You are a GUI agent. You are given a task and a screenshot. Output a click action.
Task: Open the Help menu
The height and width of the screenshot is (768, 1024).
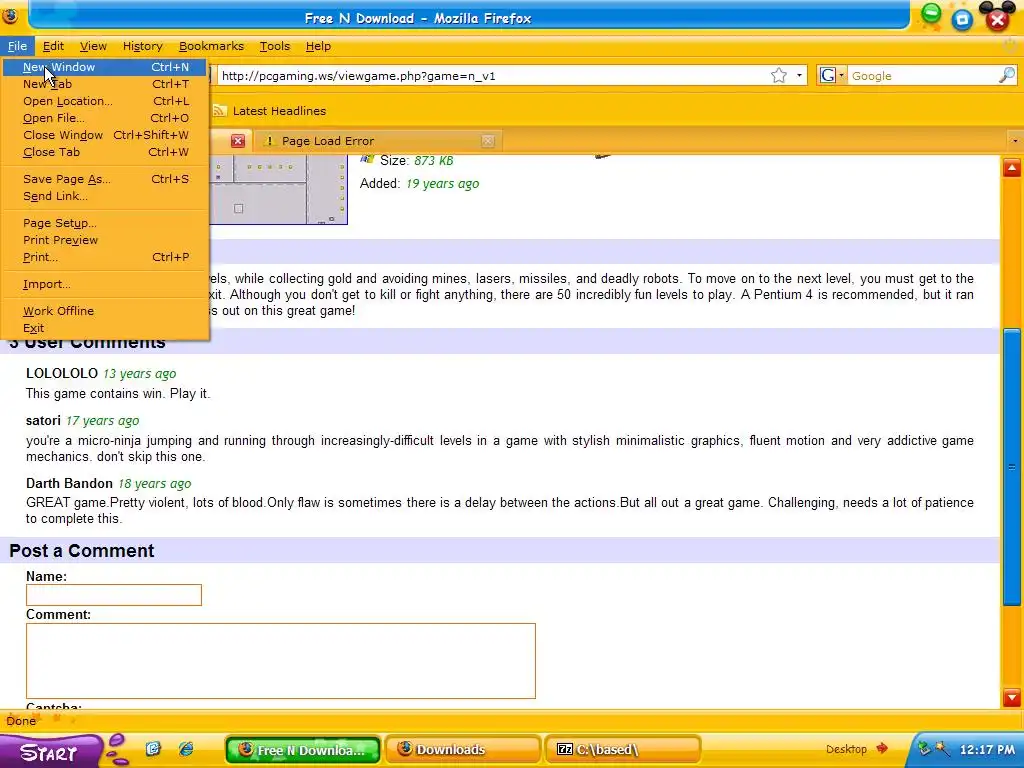[318, 46]
